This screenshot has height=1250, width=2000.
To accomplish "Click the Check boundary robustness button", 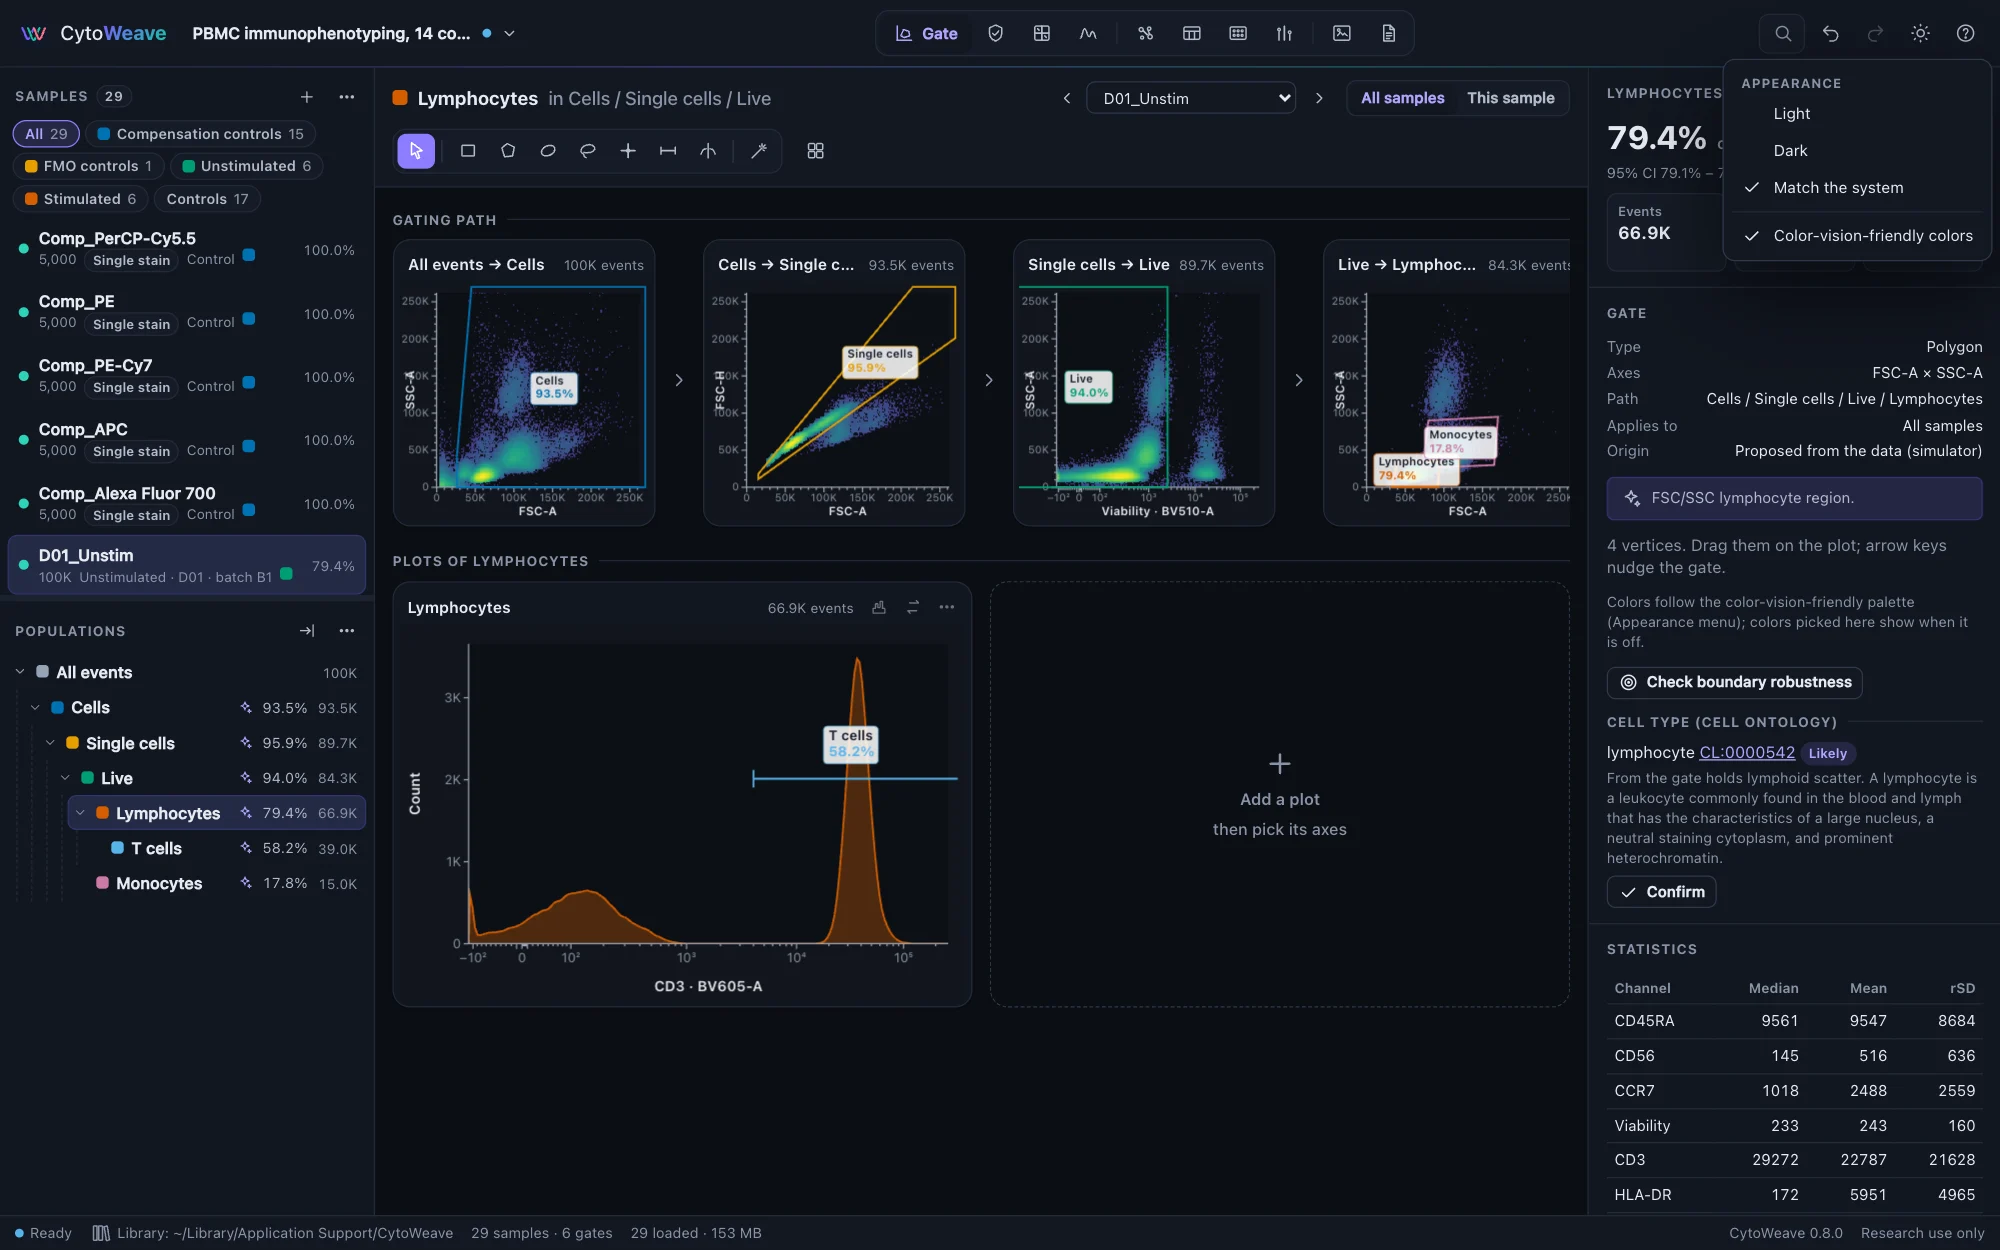I will [x=1735, y=682].
